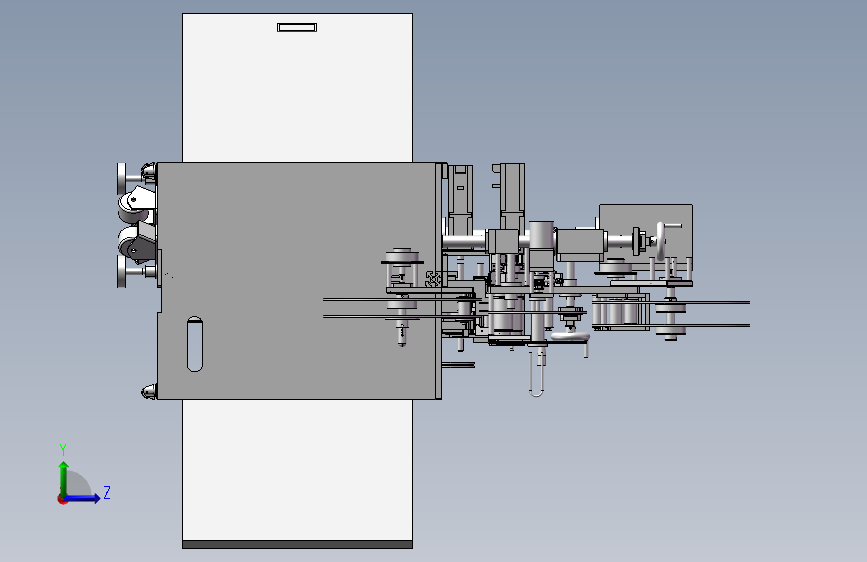This screenshot has width=867, height=562.
Task: Pick the handwheel on the machine's right side
Action: tap(661, 241)
